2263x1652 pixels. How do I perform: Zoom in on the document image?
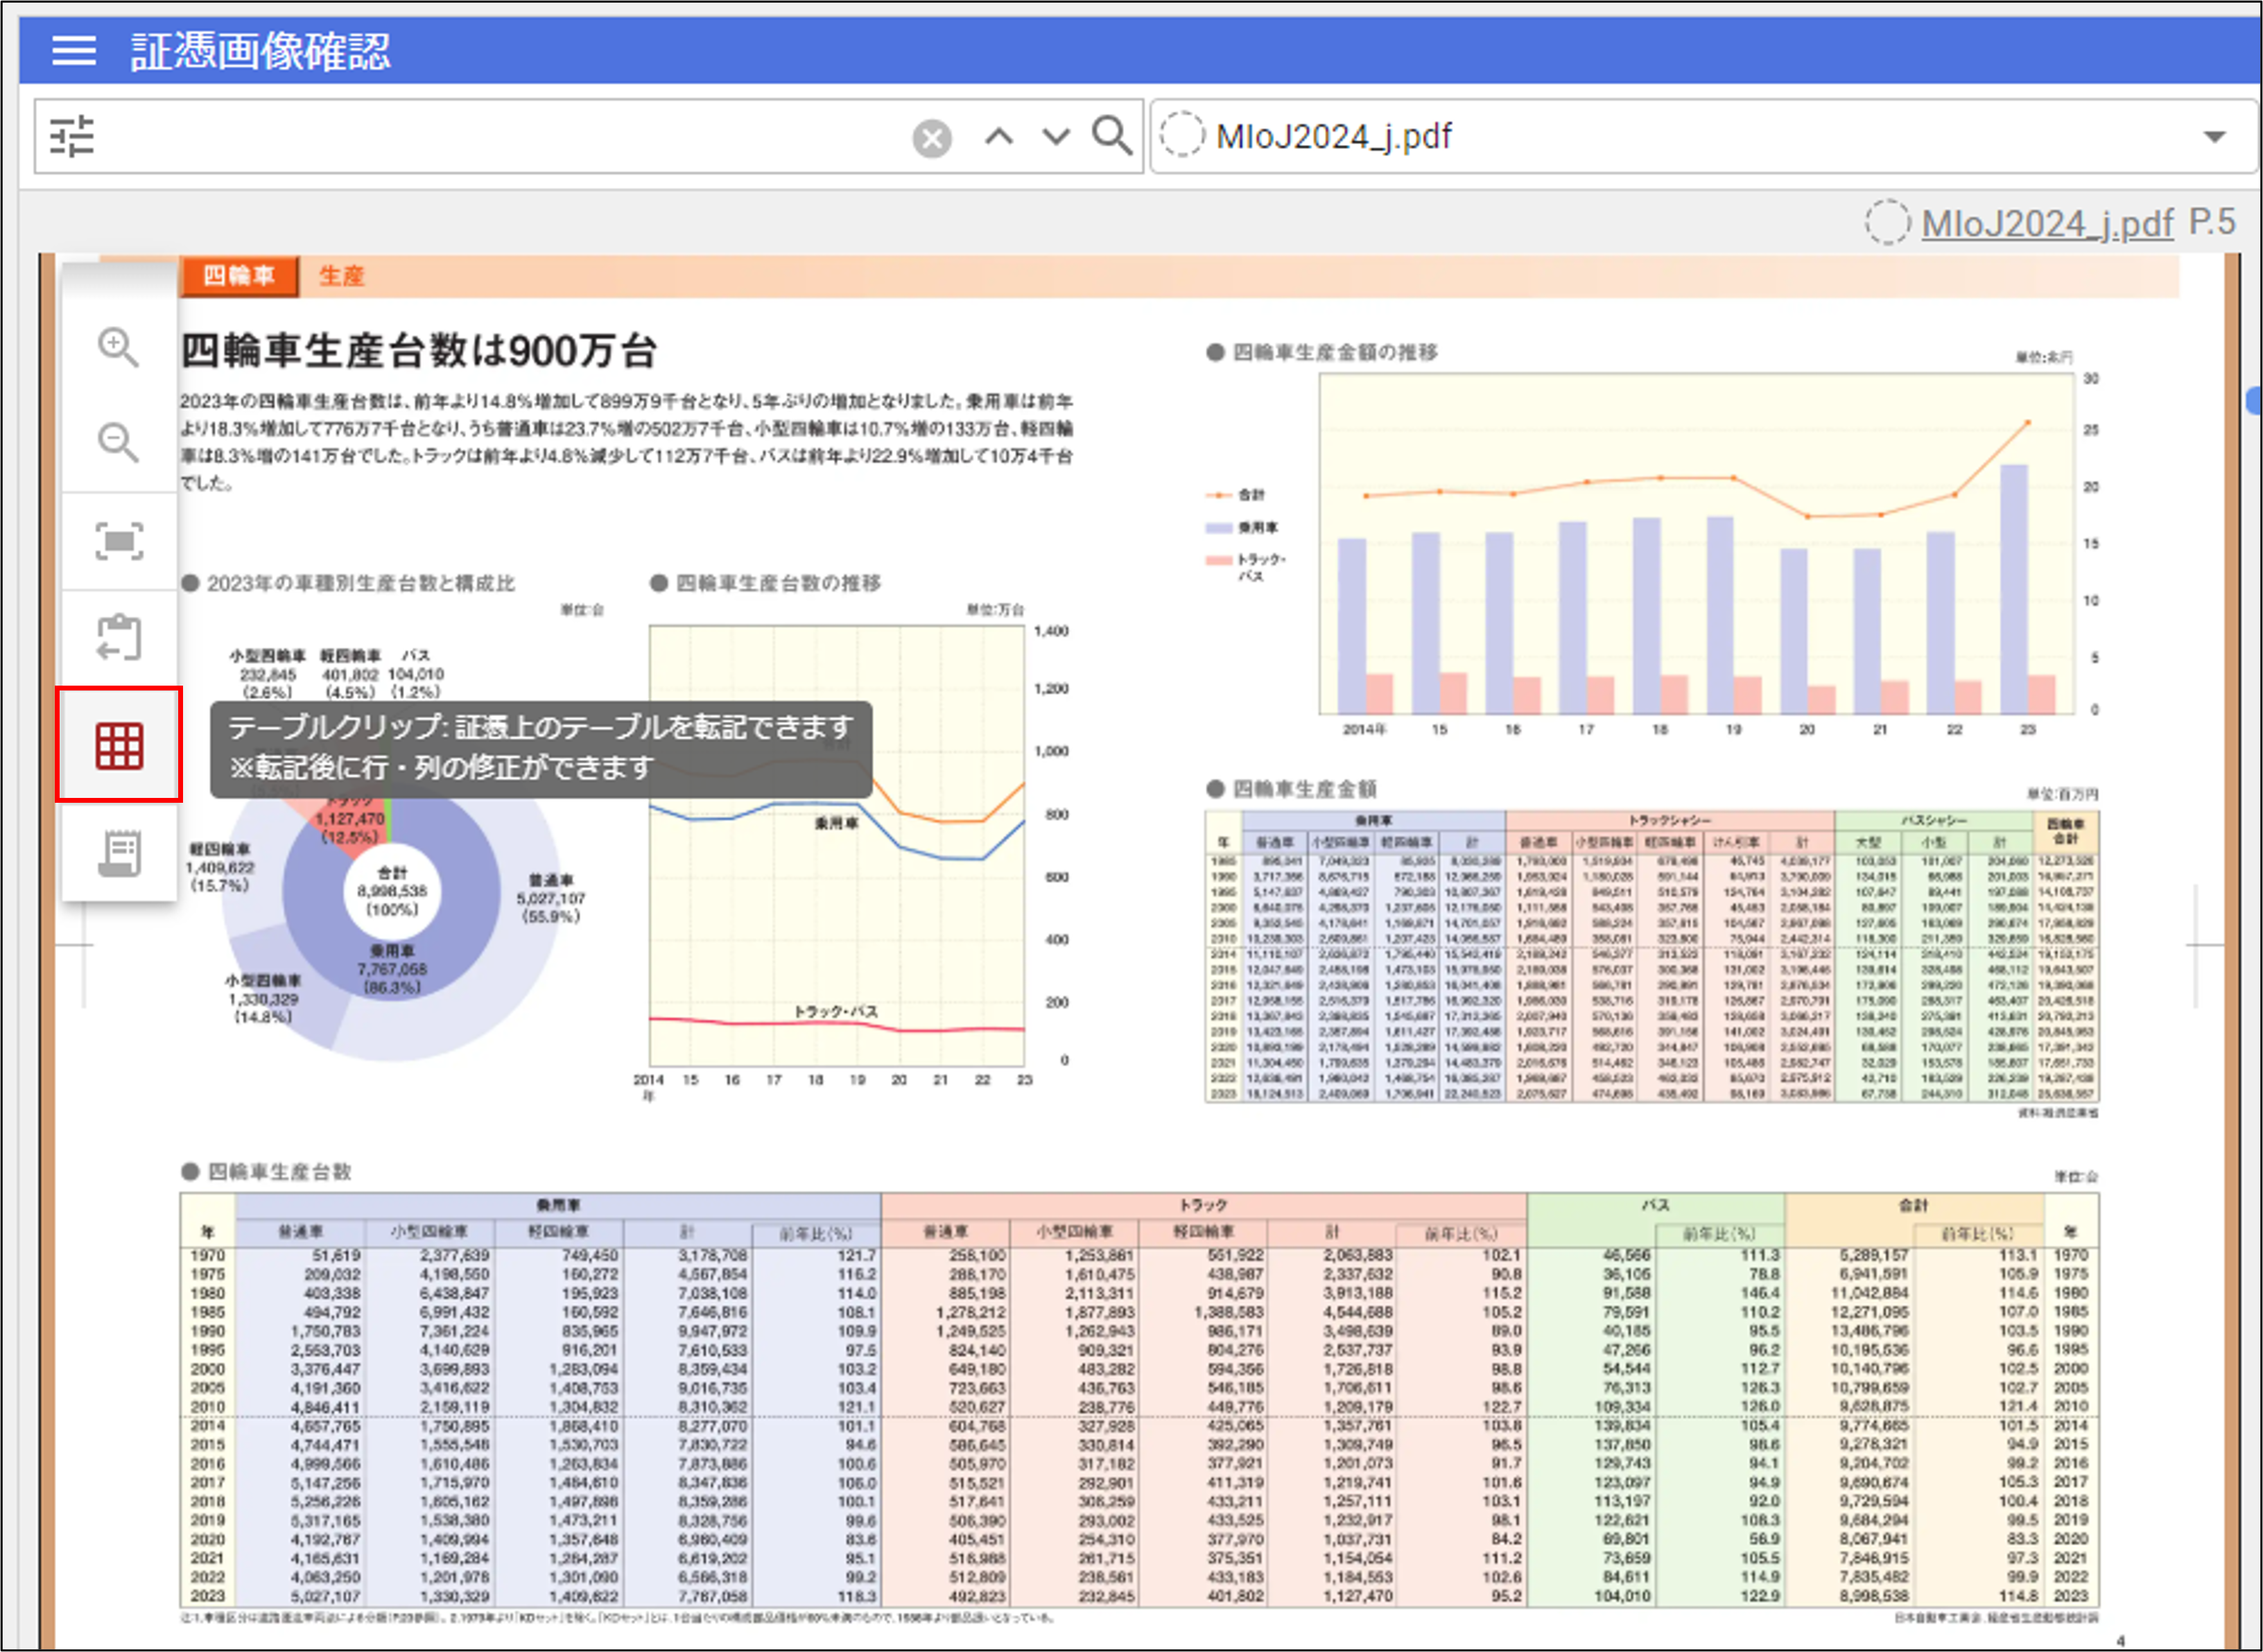pyautogui.click(x=118, y=347)
